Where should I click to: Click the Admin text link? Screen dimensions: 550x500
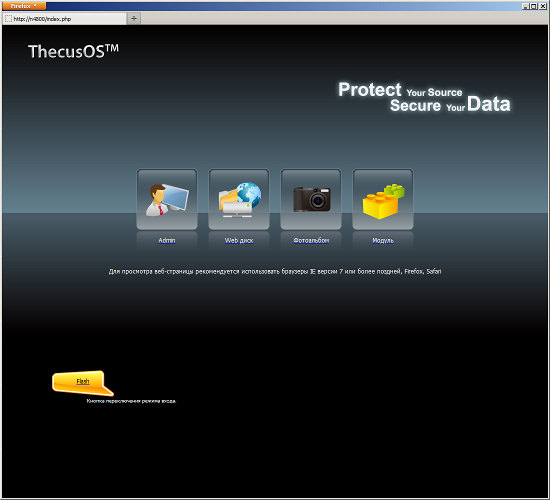[x=167, y=240]
